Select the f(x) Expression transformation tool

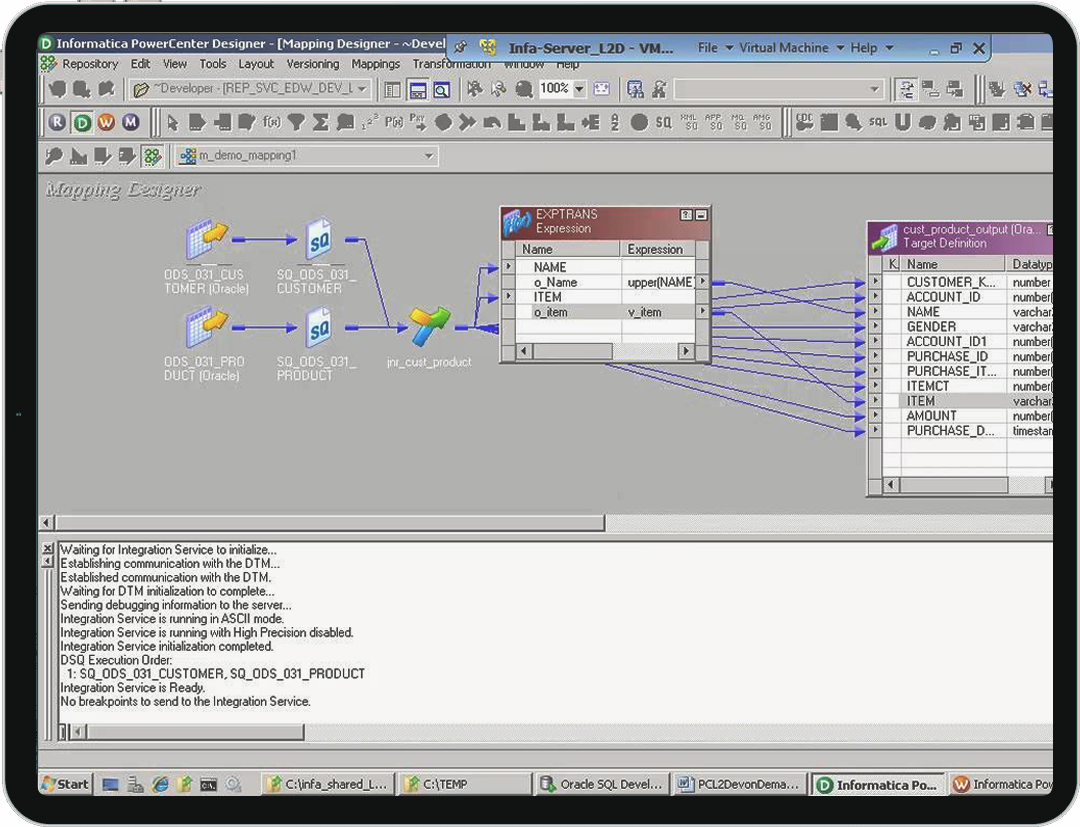(271, 123)
